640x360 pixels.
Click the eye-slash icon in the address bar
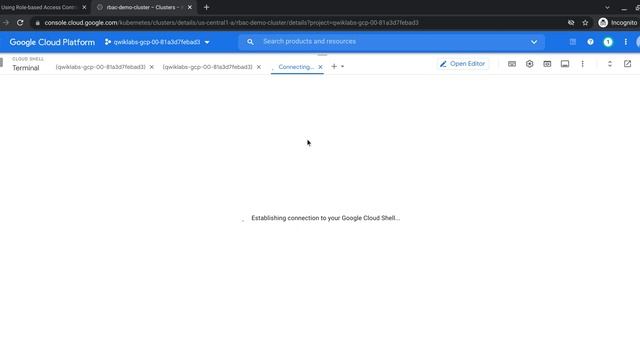[571, 23]
